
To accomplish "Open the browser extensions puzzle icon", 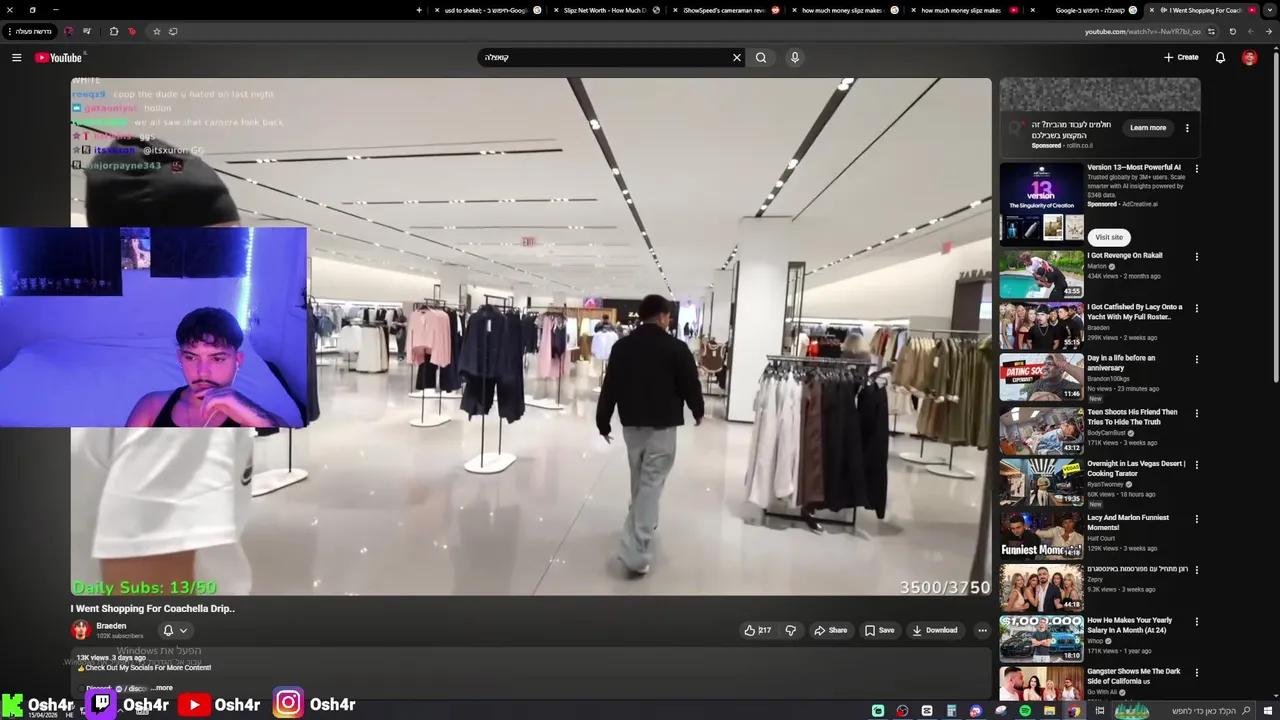I will [x=113, y=31].
